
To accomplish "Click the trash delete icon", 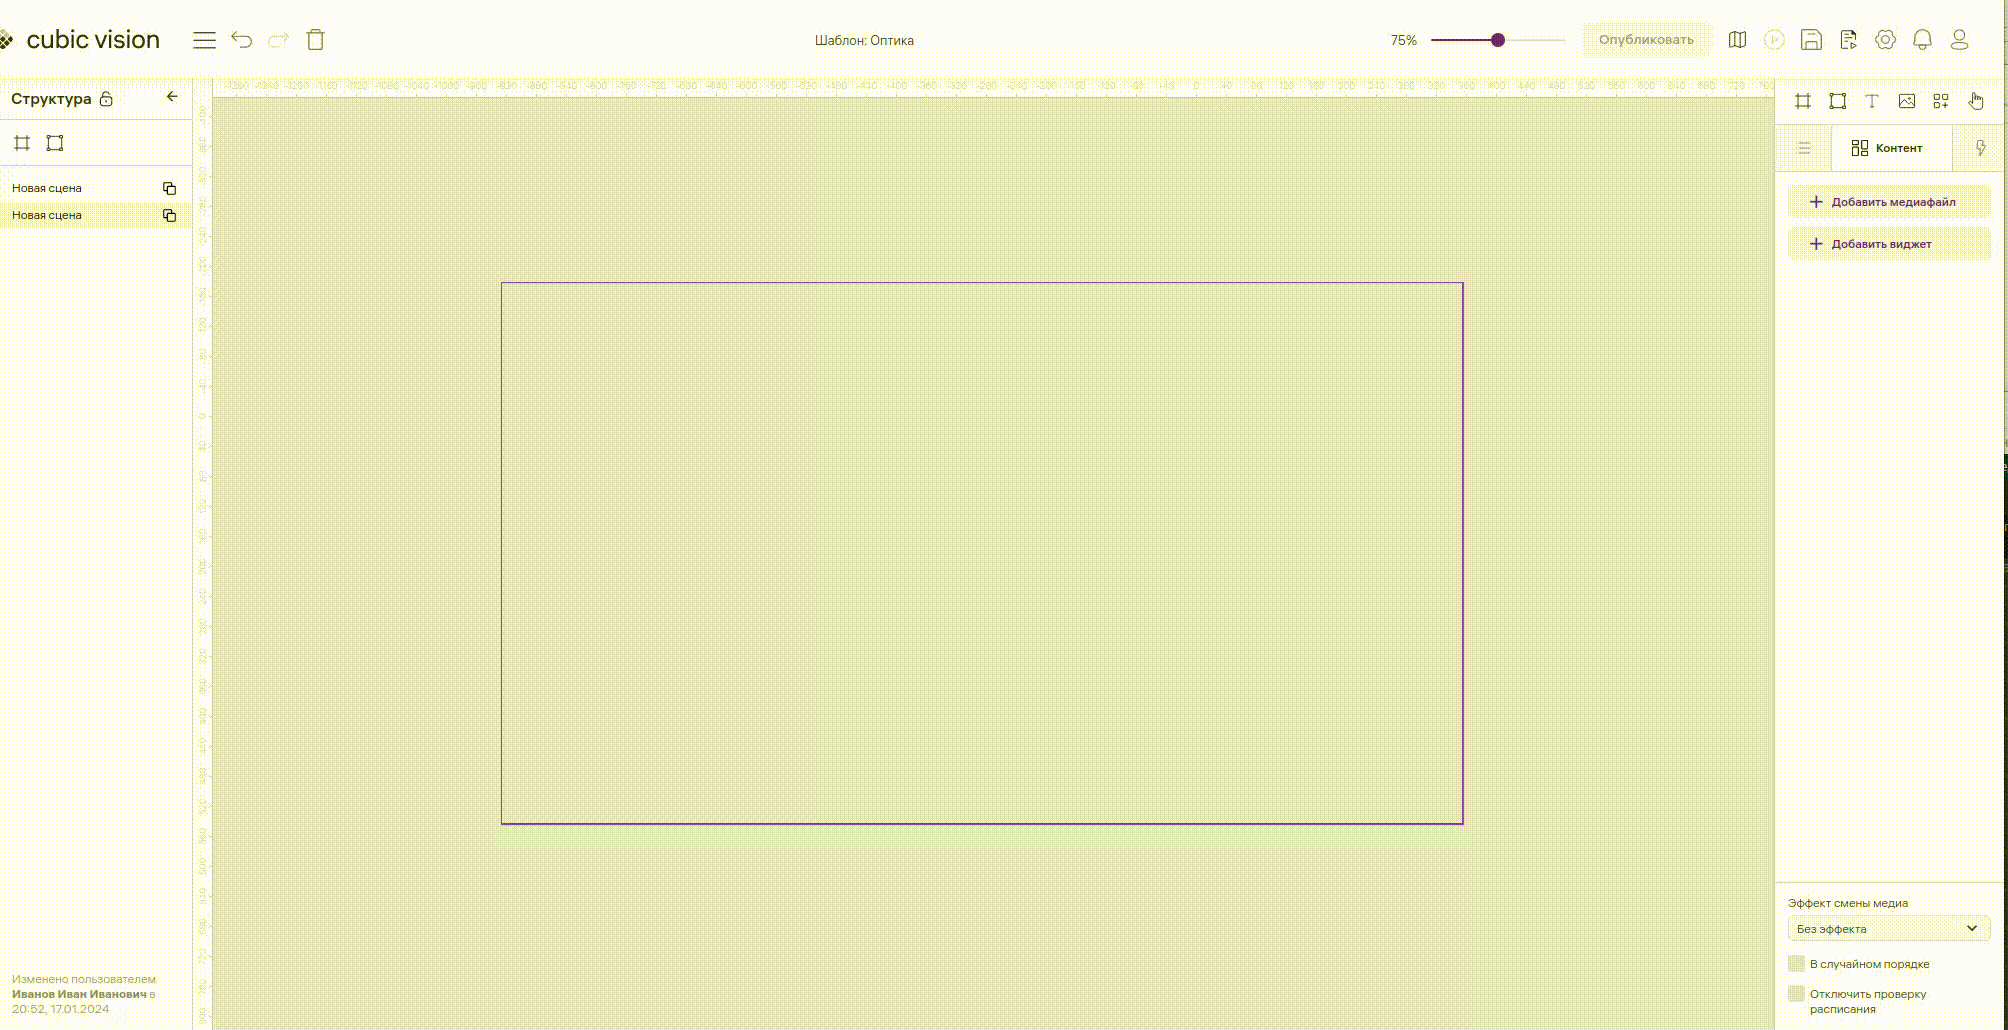I will coord(315,40).
